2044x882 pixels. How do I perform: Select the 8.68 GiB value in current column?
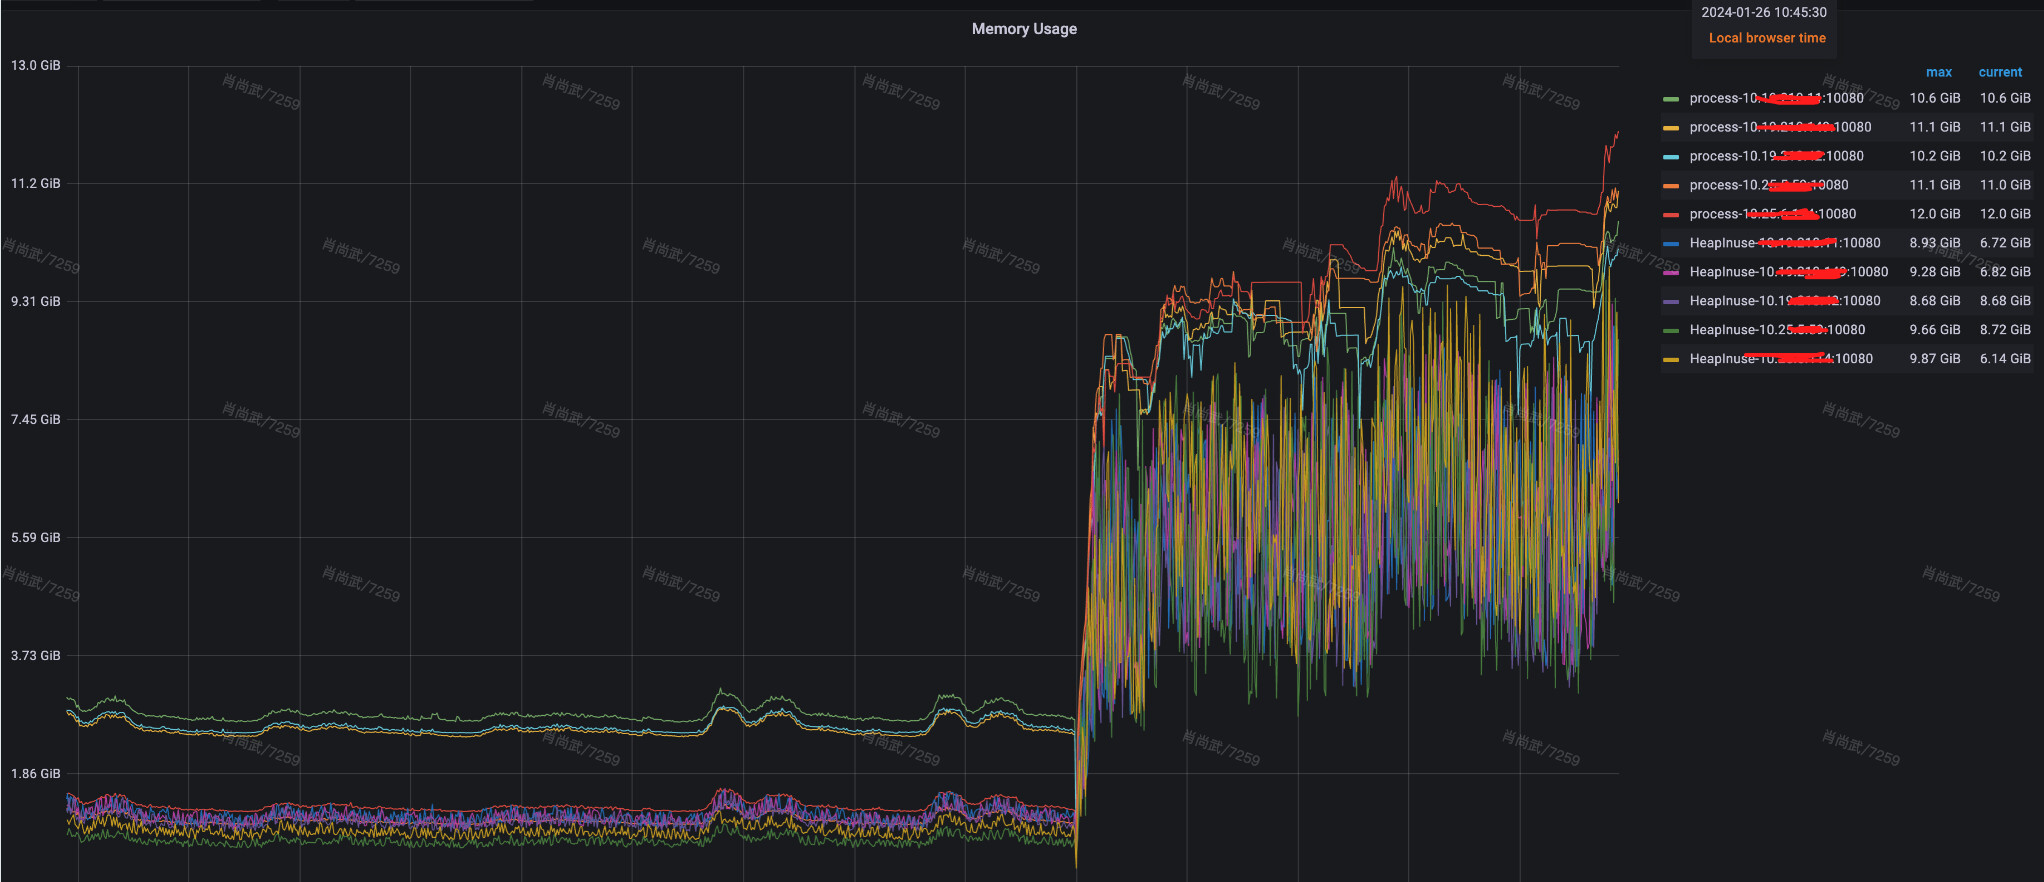coord(2005,301)
